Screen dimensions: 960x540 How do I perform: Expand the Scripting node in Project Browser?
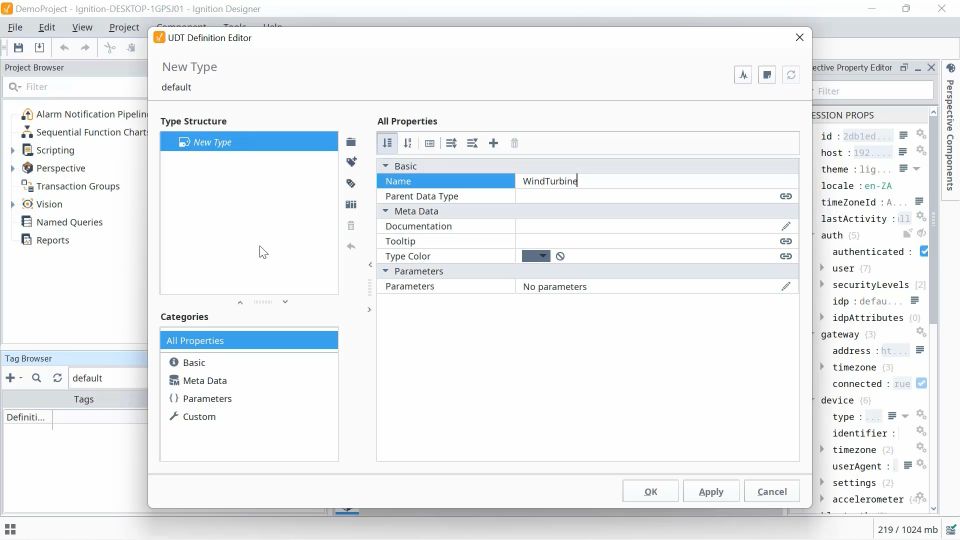pos(13,150)
